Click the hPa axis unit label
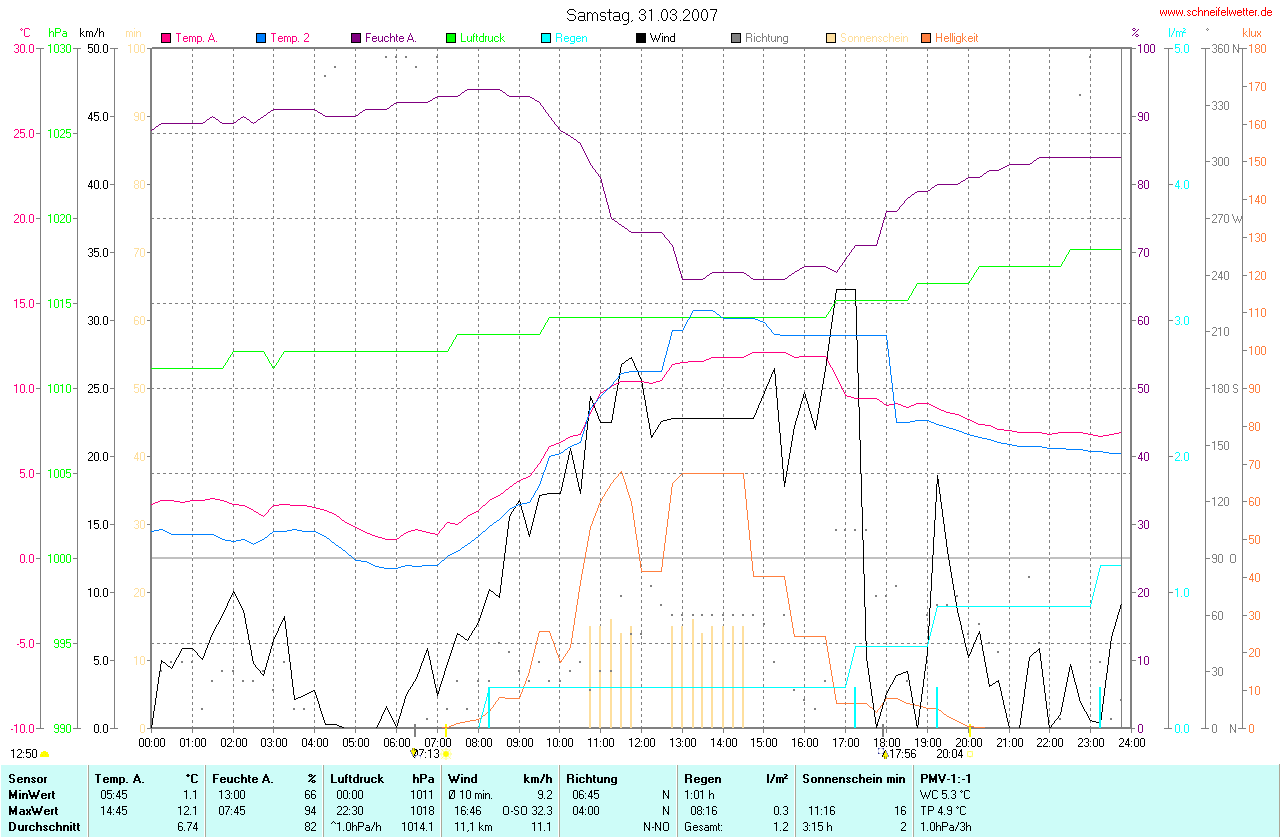The image size is (1280, 837). pyautogui.click(x=58, y=33)
